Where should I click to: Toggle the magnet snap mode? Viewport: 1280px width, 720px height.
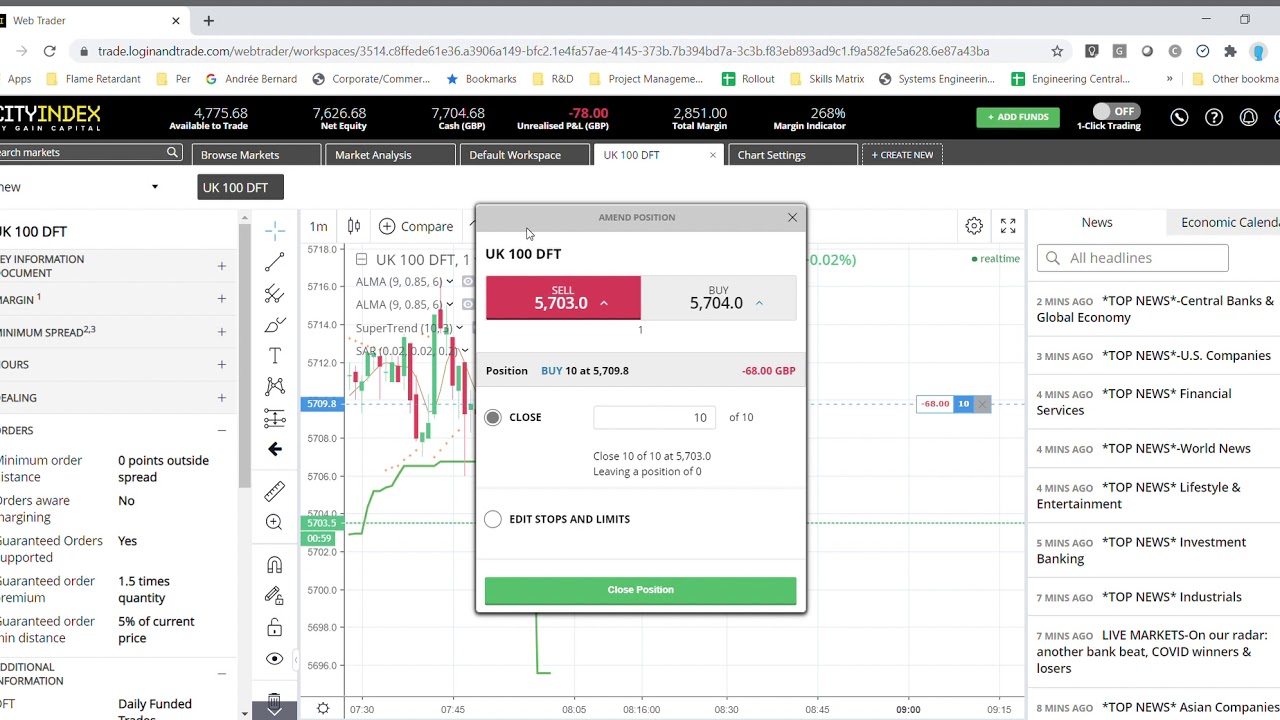(275, 565)
